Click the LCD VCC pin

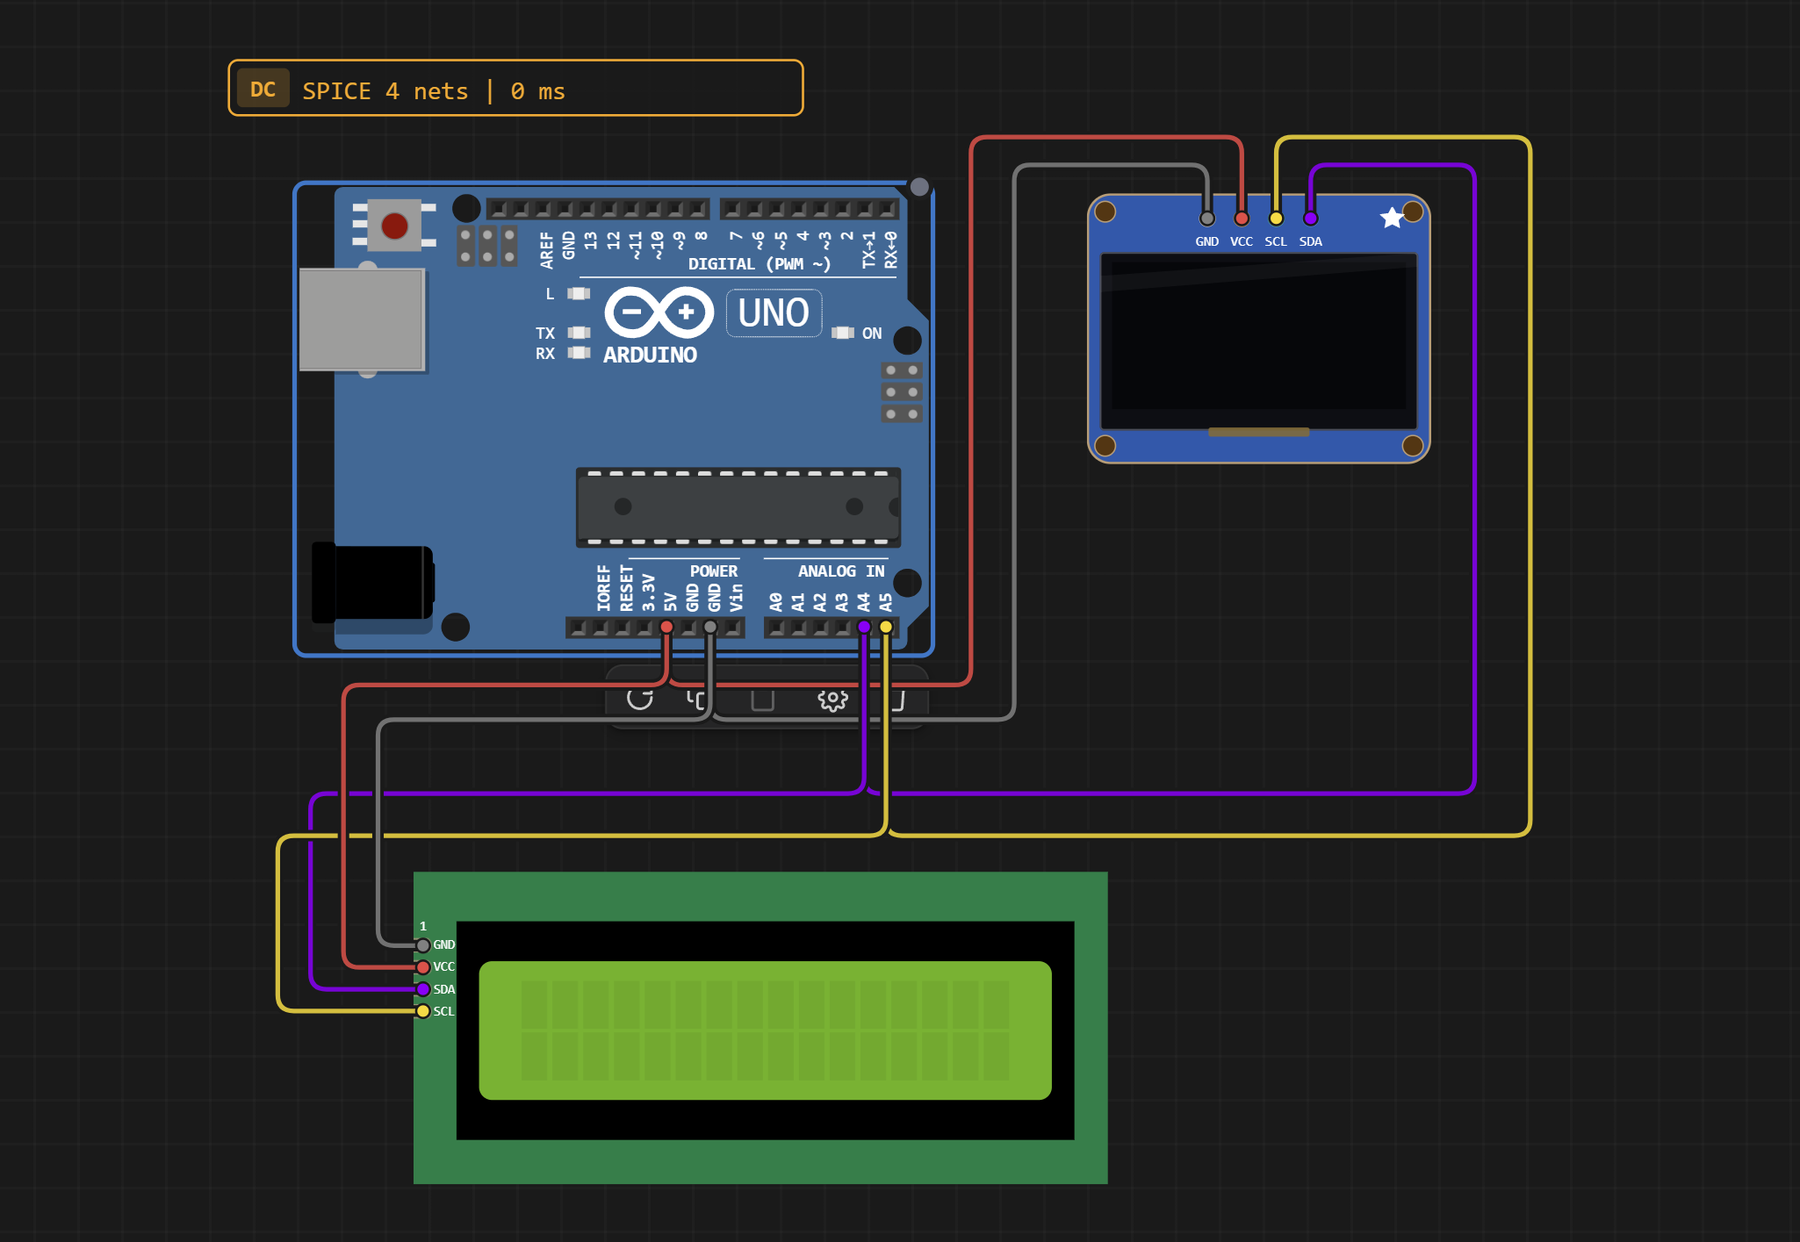click(x=423, y=967)
